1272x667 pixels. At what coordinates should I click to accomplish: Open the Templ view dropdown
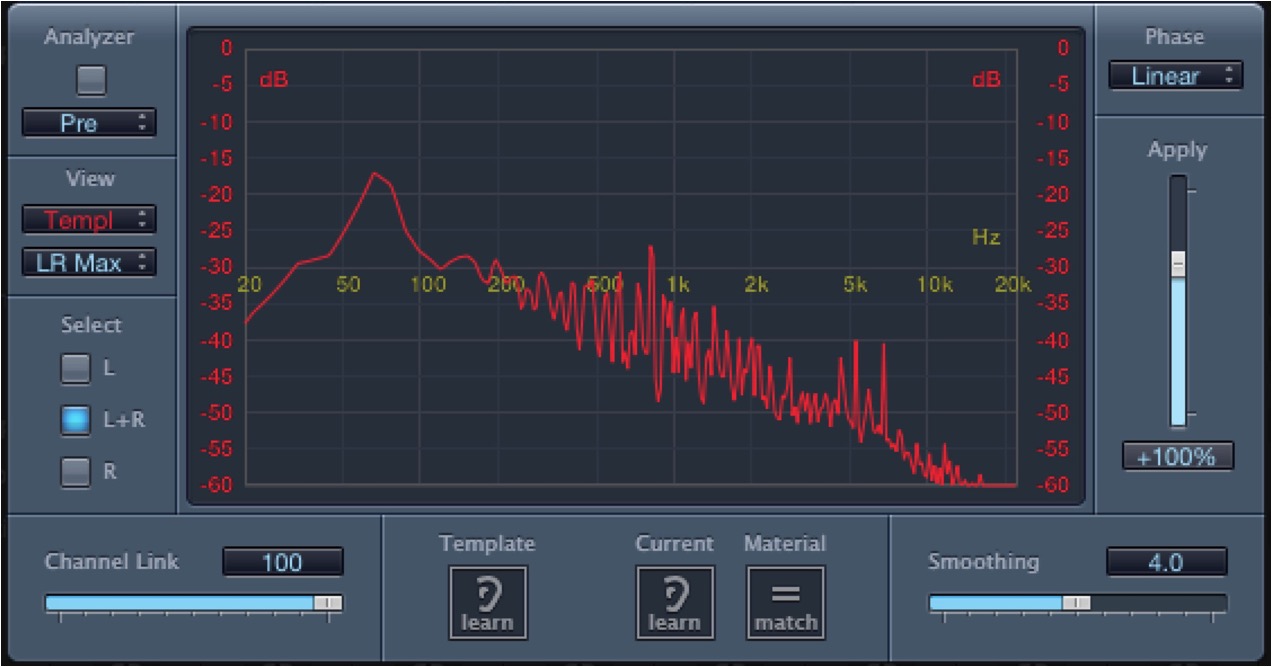click(89, 219)
